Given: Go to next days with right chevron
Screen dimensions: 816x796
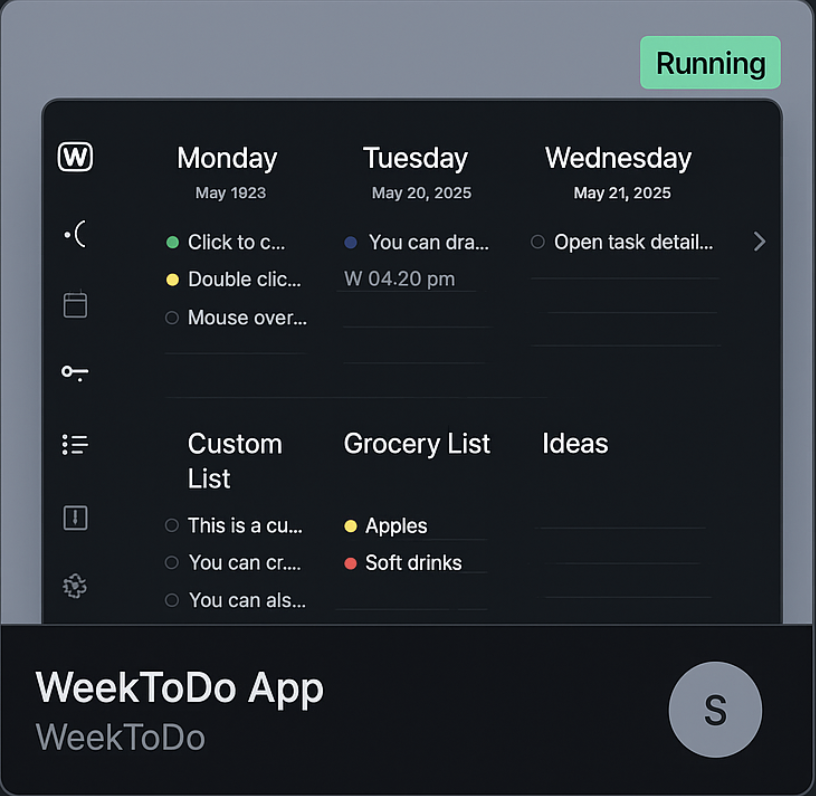Looking at the screenshot, I should coord(759,241).
